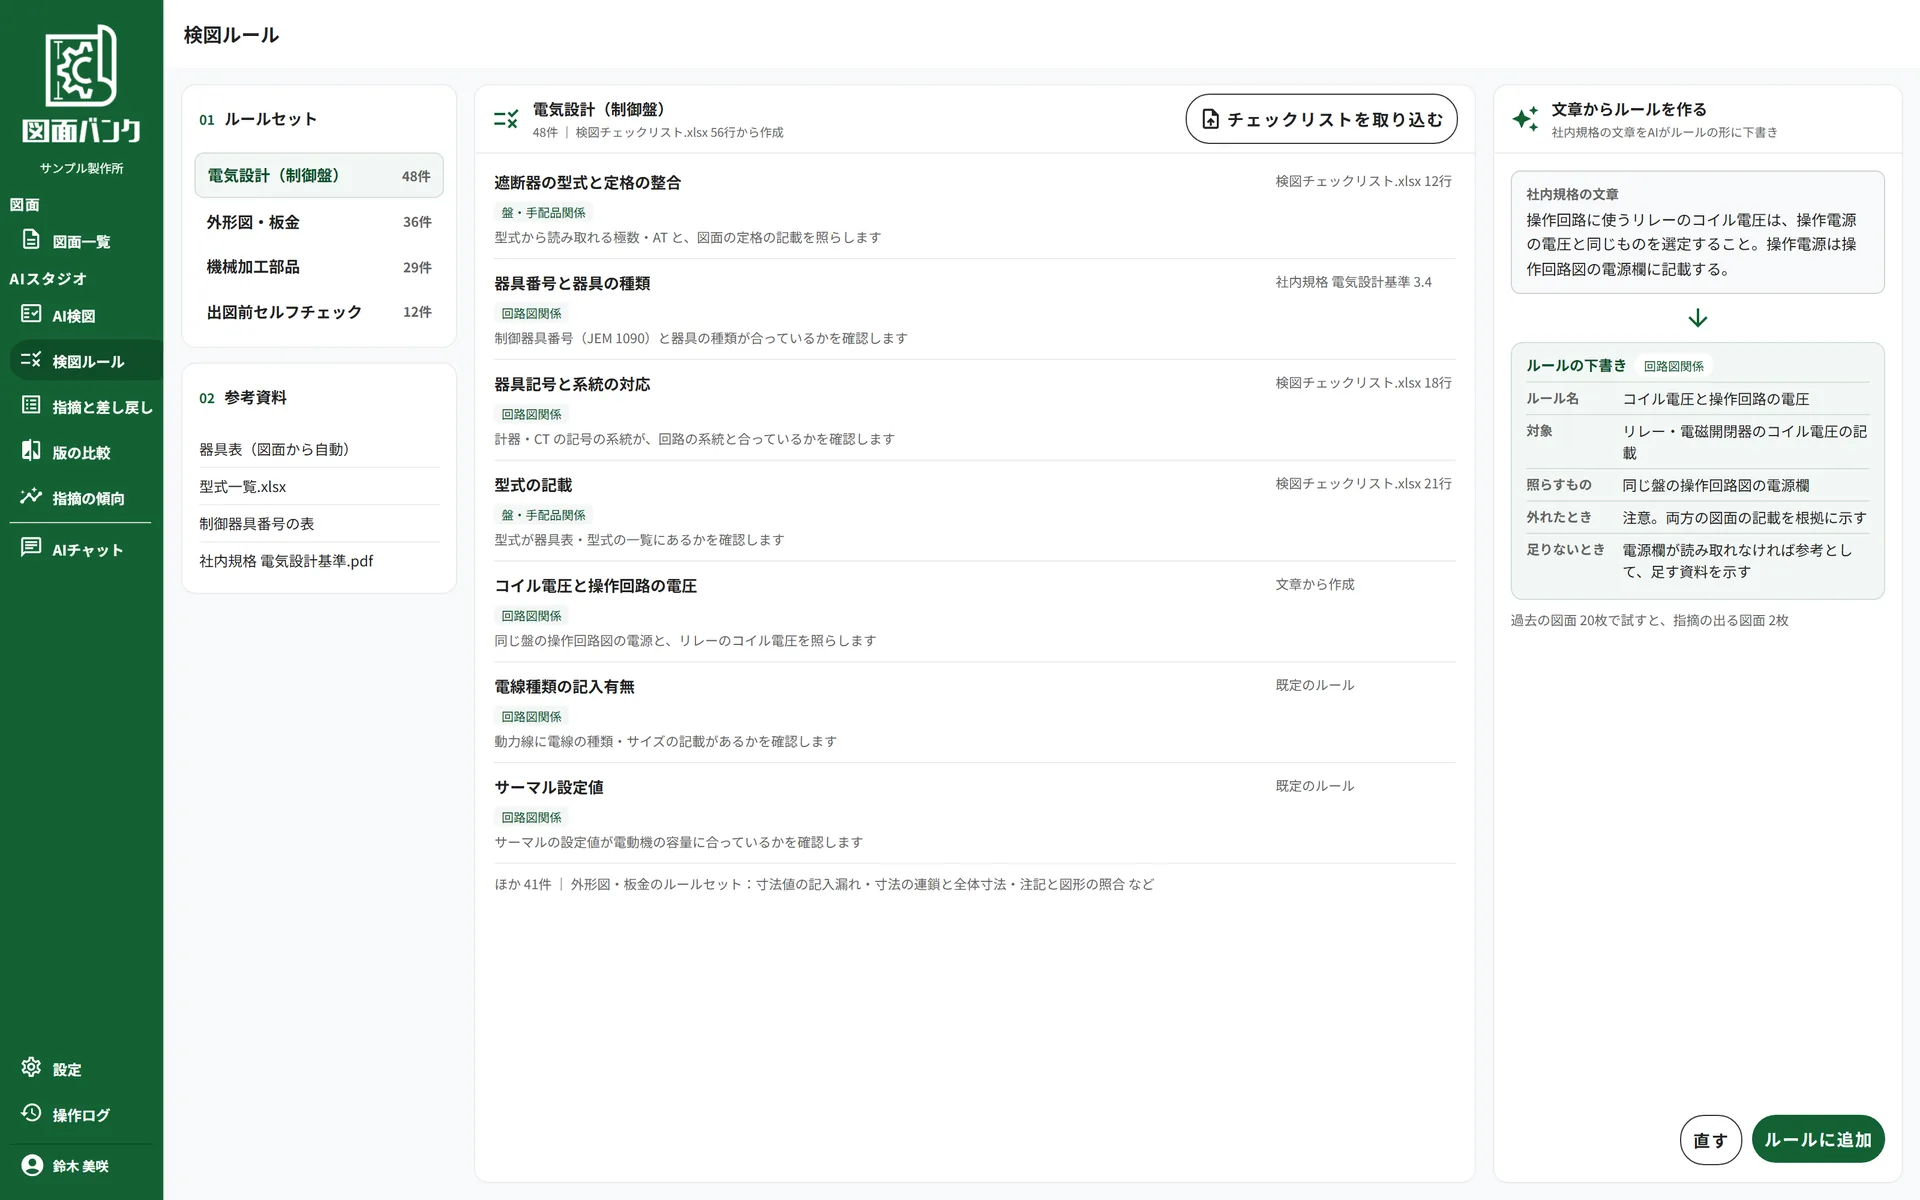Click sparkle icon for 文章からルールを作る
The image size is (1920, 1200).
click(x=1525, y=119)
